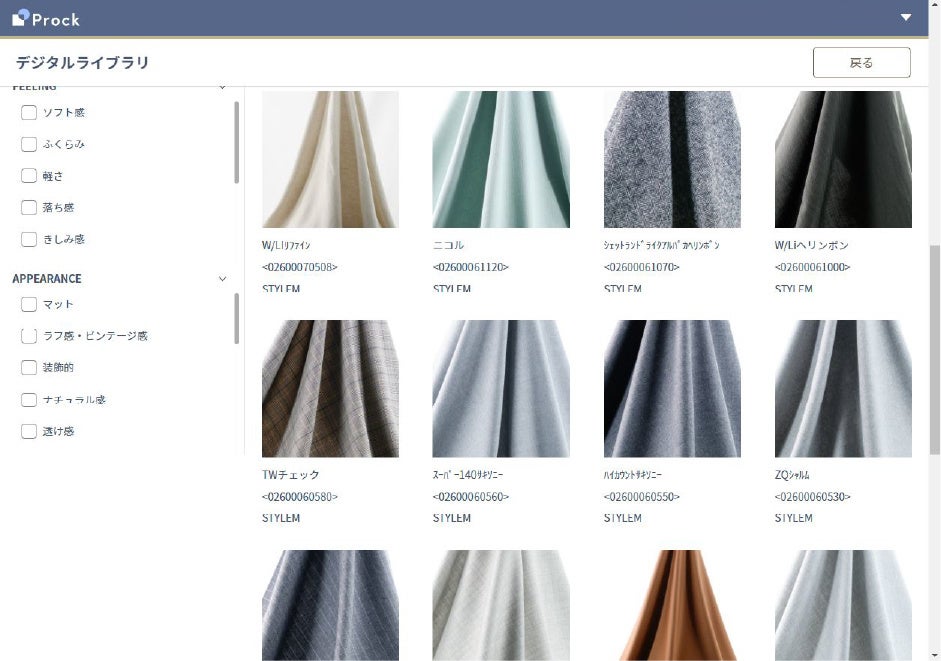The height and width of the screenshot is (661, 941).
Task: Open the シェットランド herringbone fabric thumbnail
Action: coord(672,159)
